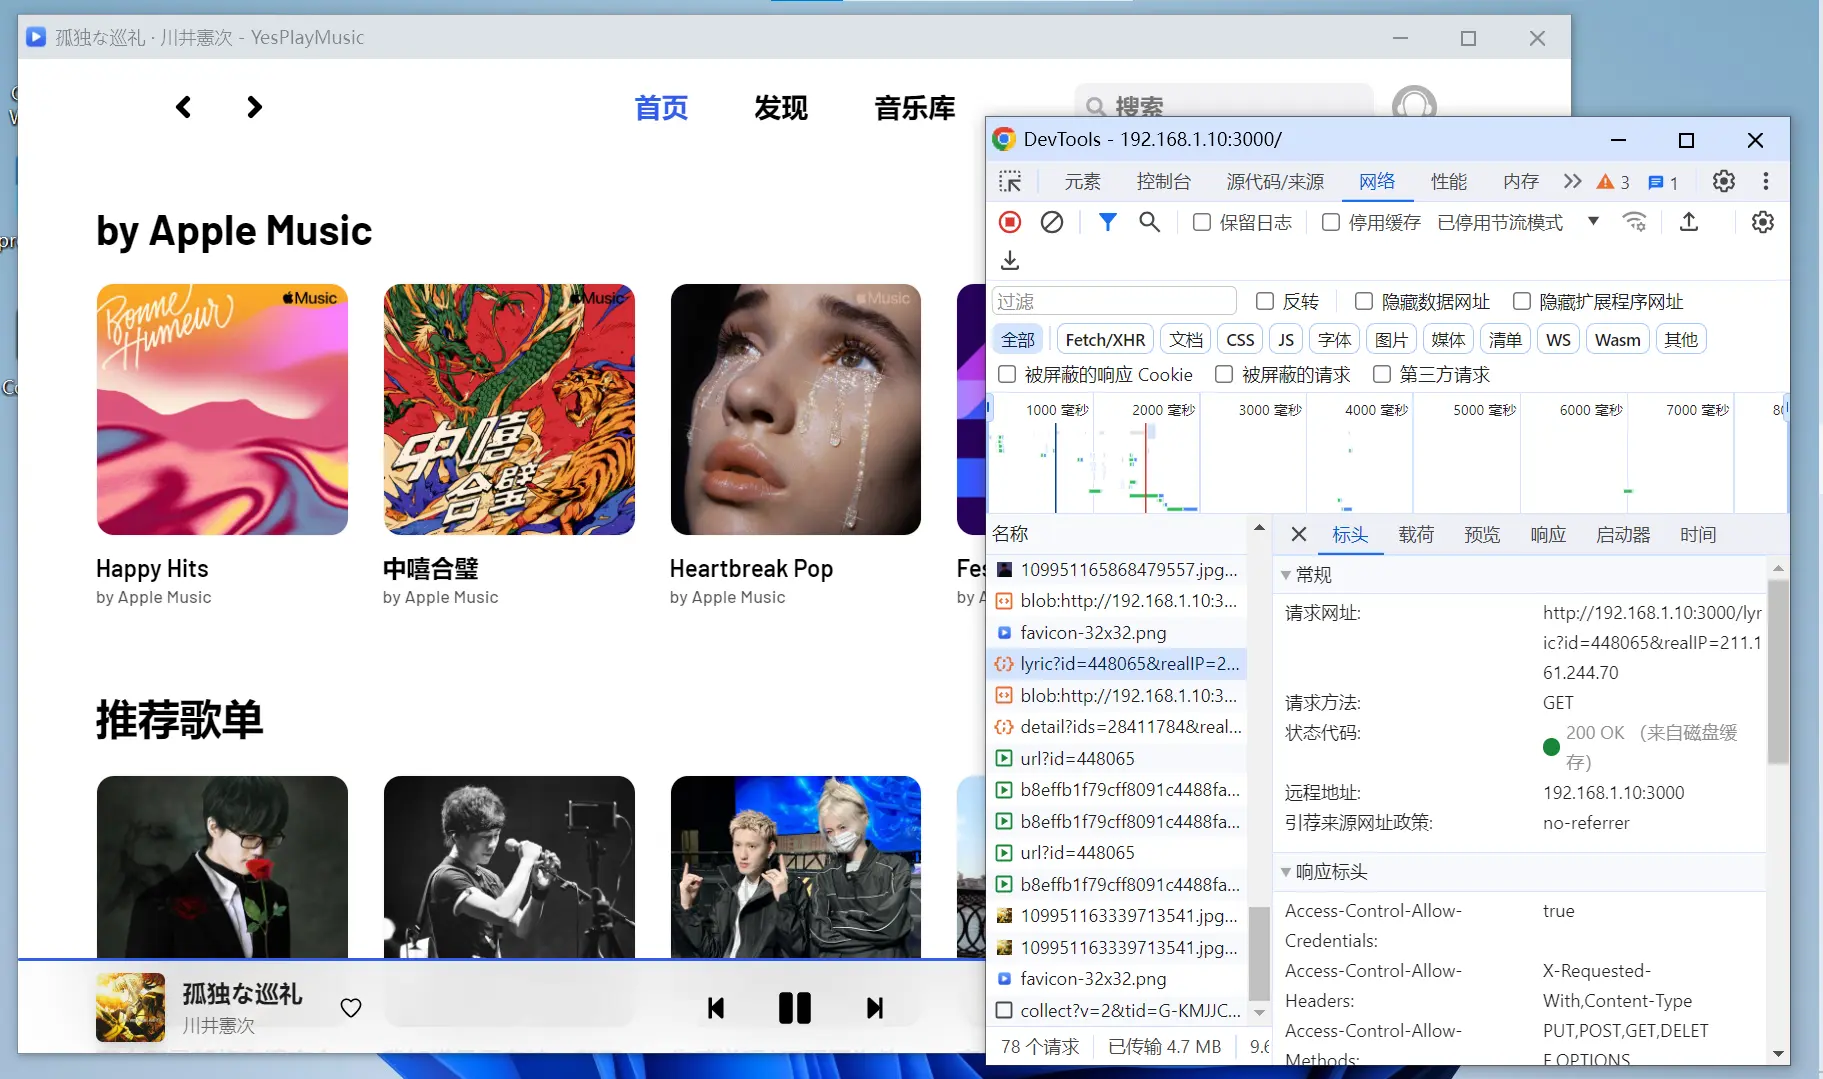Open the Heartbreak Pop playlist cover

tap(795, 409)
